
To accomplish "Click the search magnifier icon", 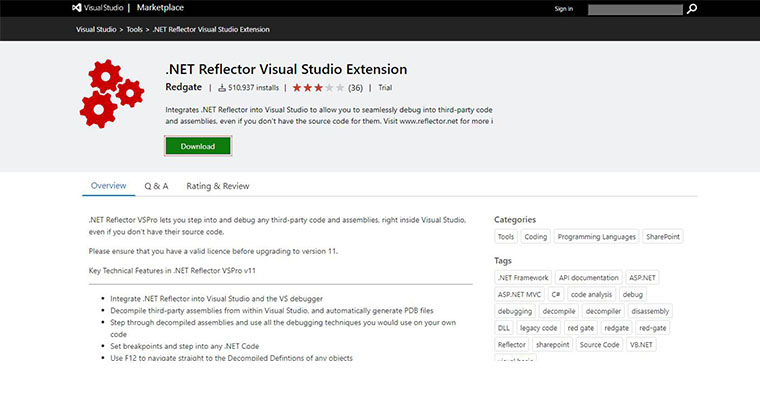I will click(x=692, y=9).
